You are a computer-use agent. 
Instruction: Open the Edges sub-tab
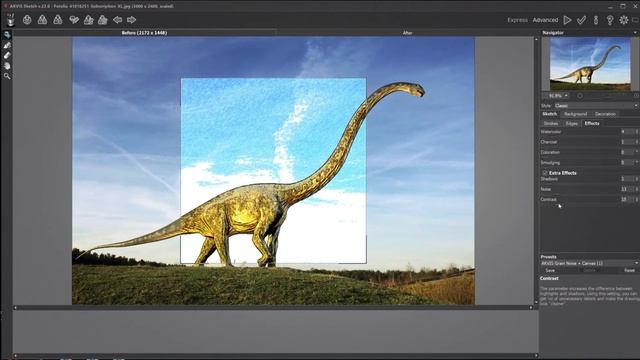(572, 123)
